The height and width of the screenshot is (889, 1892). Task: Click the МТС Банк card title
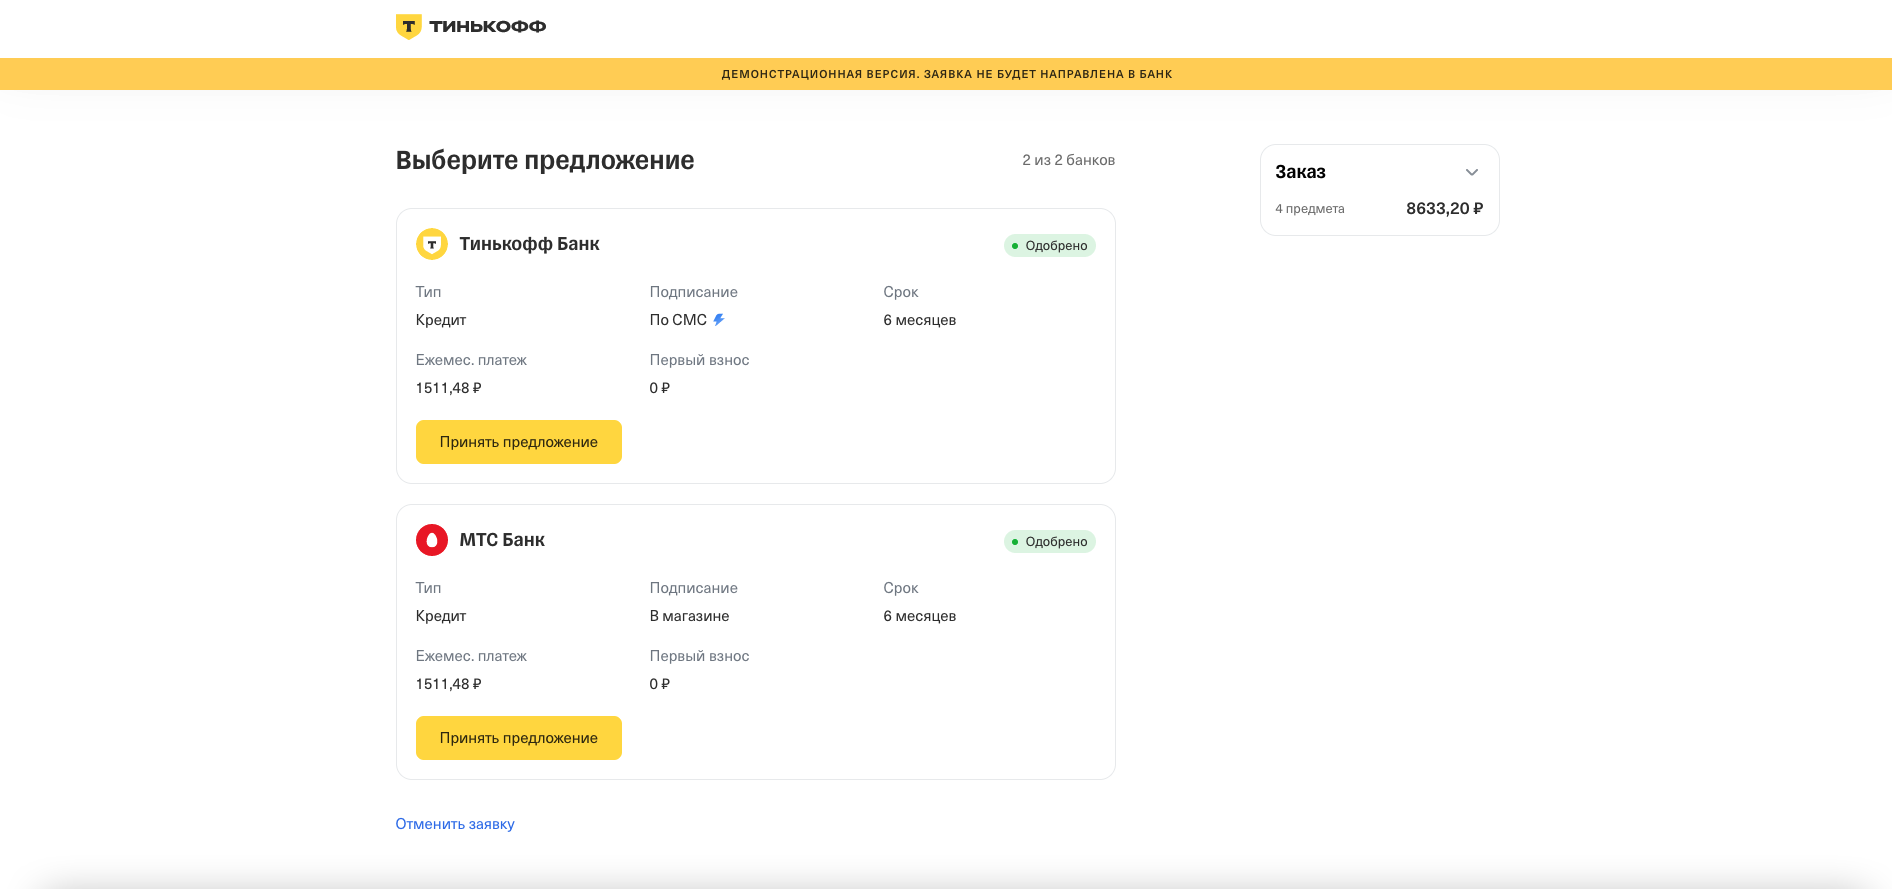click(502, 540)
